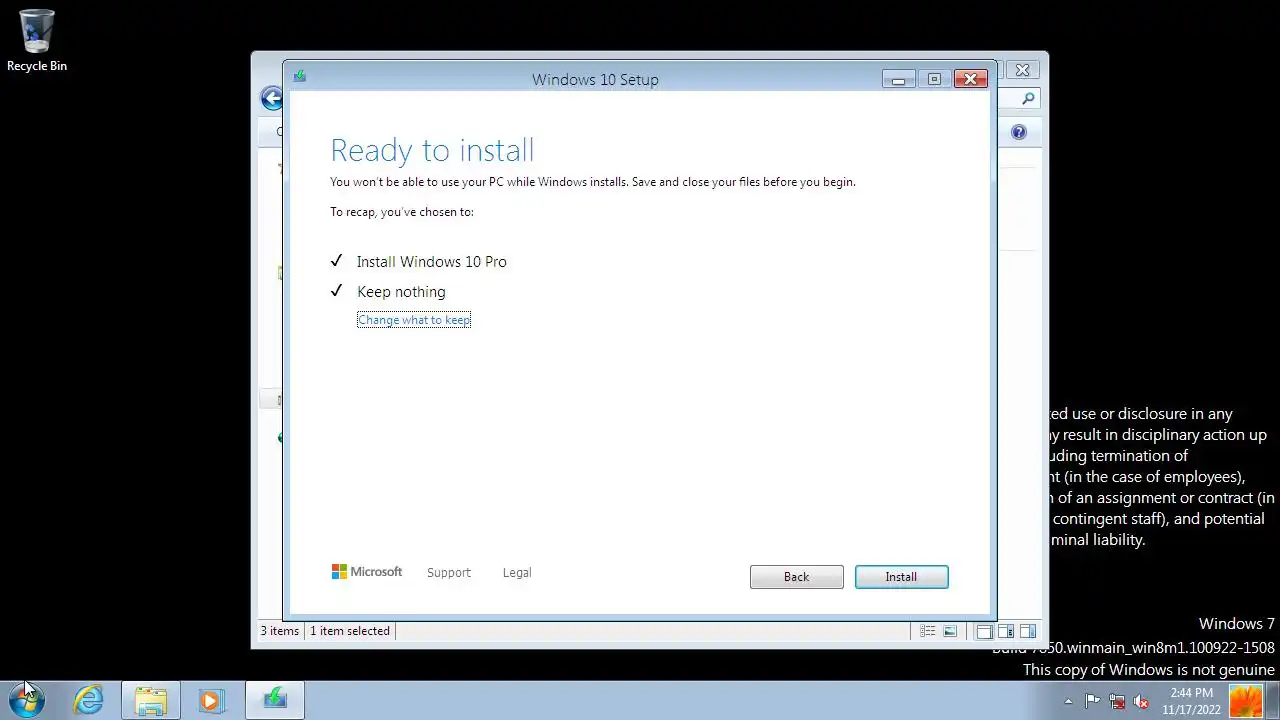Maximize the Windows 10 Setup window
Image resolution: width=1280 pixels, height=720 pixels.
[934, 79]
